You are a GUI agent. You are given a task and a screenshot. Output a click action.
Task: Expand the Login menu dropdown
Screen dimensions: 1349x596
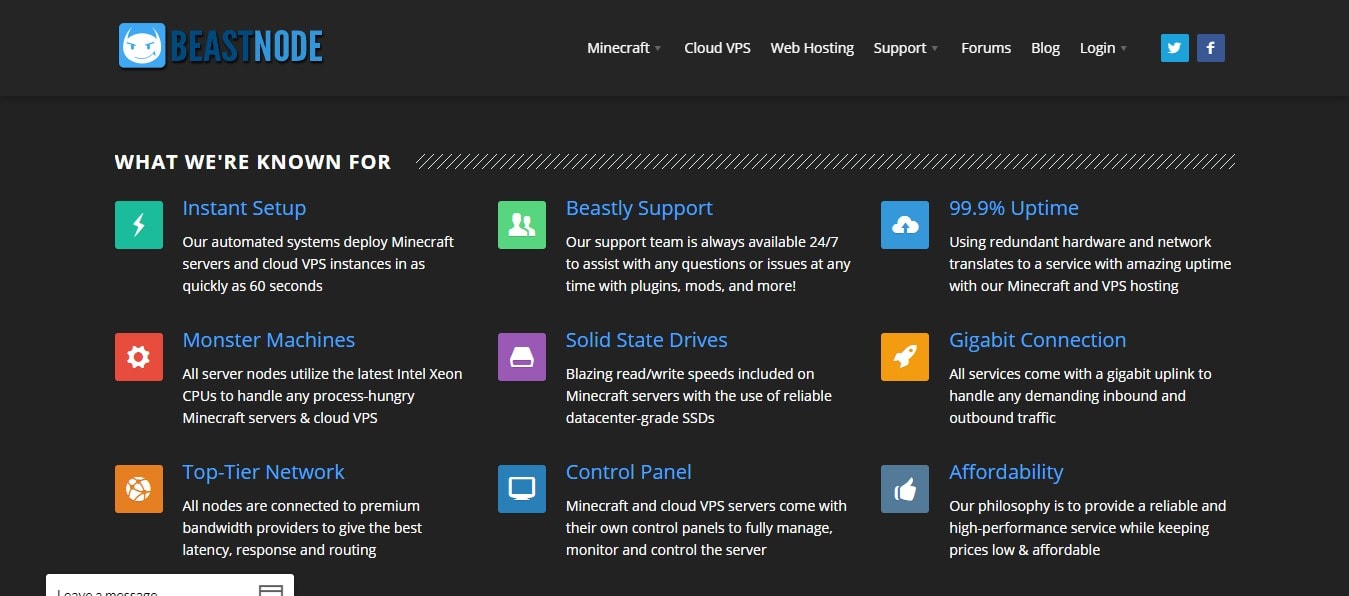click(x=1103, y=48)
